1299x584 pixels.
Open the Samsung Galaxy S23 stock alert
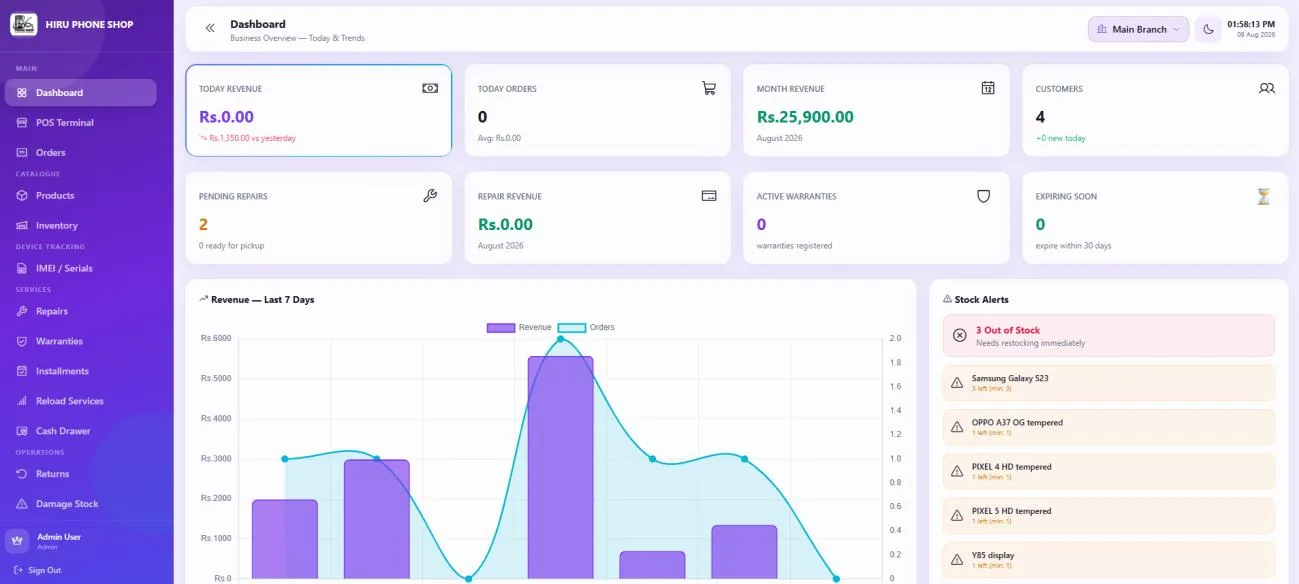click(x=1108, y=383)
